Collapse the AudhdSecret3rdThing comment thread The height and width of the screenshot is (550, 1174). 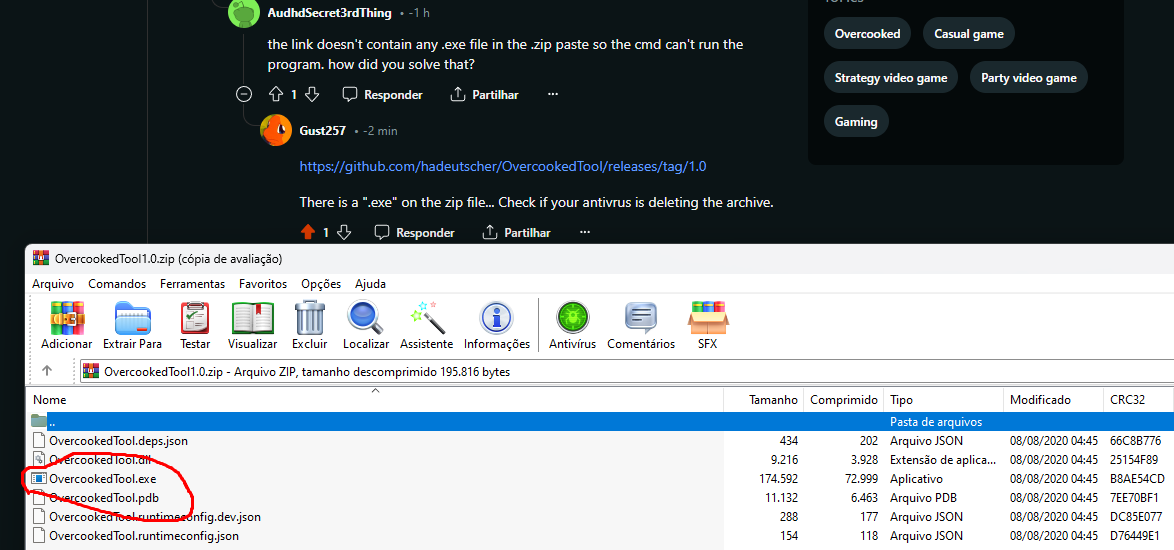243,94
